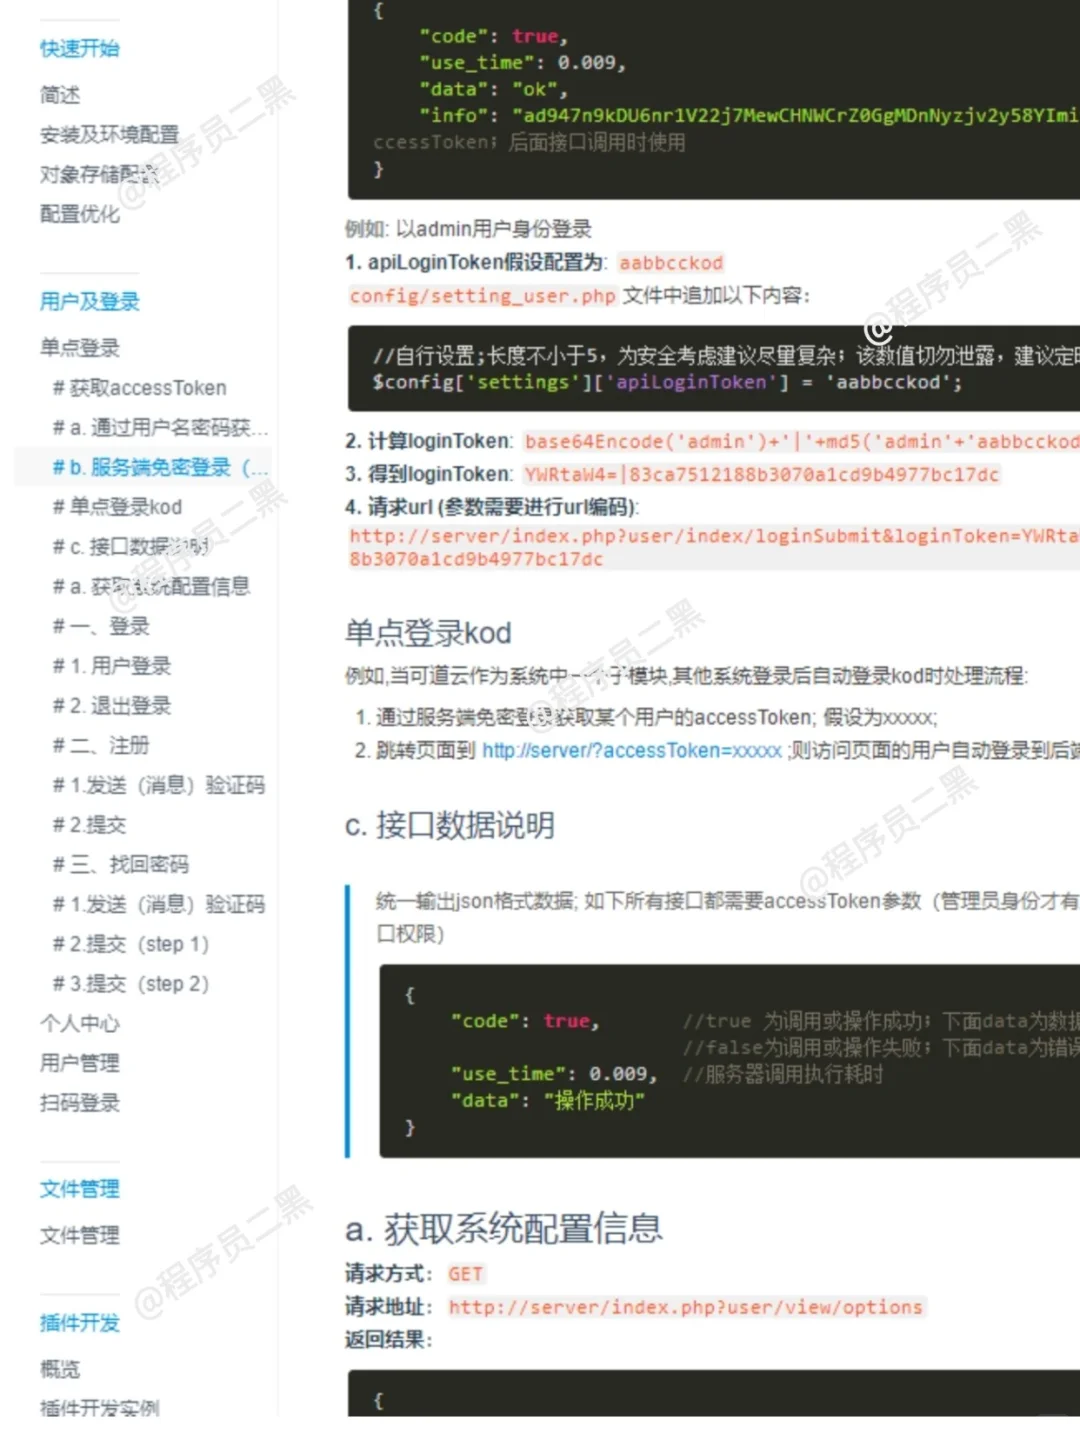Open the 用户管理 page
This screenshot has height=1440, width=1080.
[80, 1063]
